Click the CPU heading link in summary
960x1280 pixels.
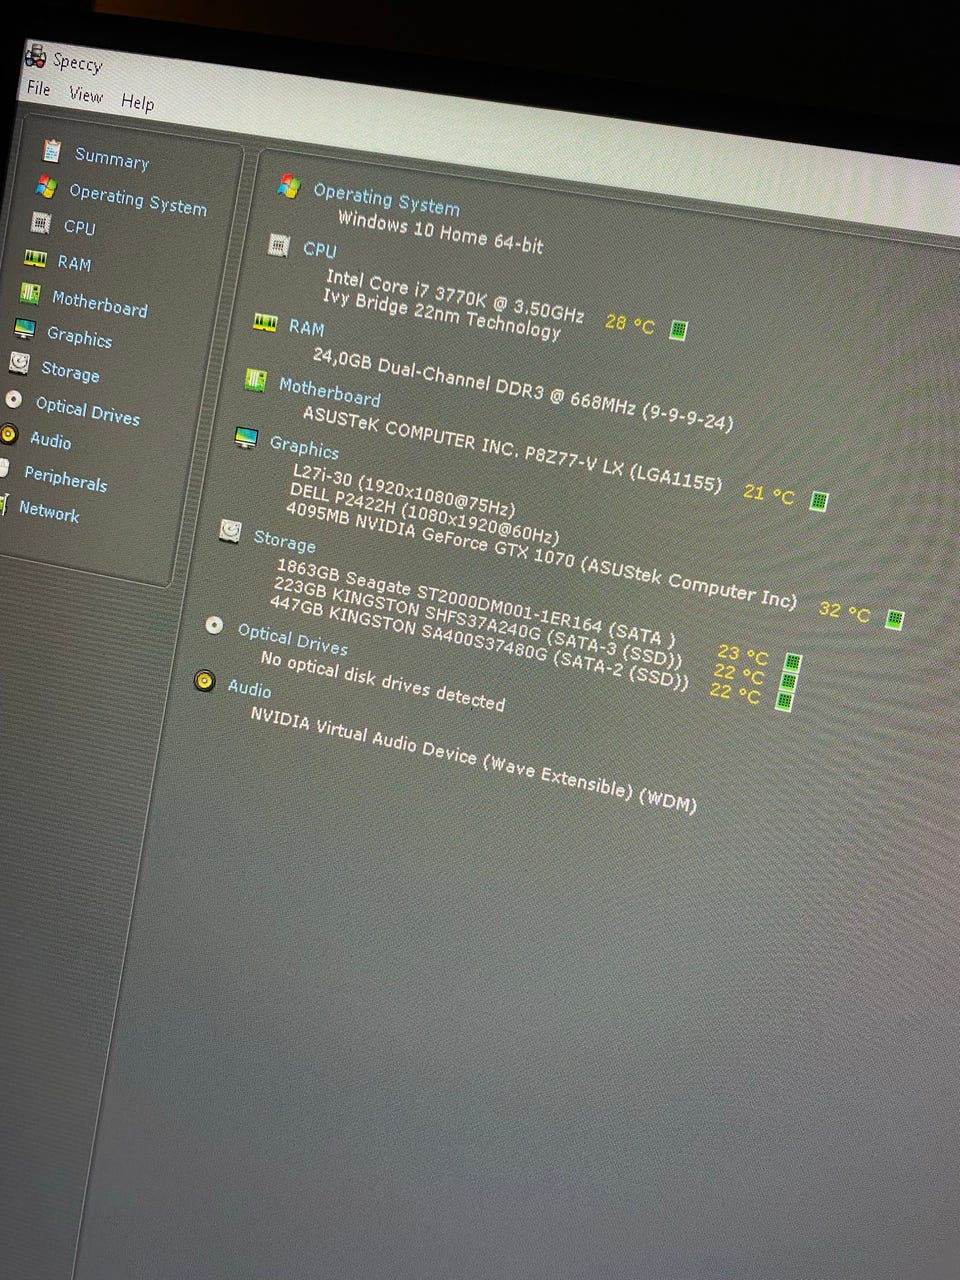320,249
